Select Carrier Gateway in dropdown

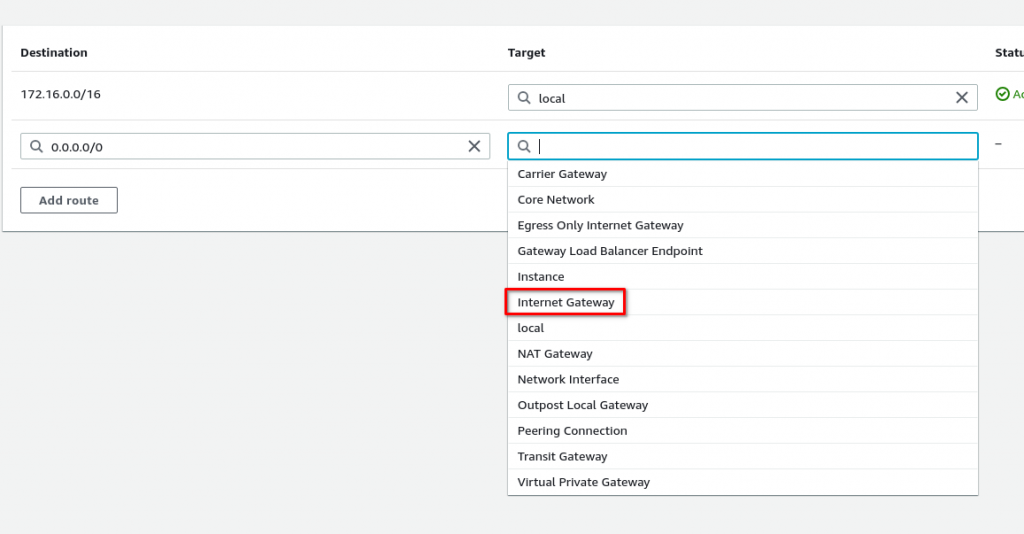(x=562, y=174)
